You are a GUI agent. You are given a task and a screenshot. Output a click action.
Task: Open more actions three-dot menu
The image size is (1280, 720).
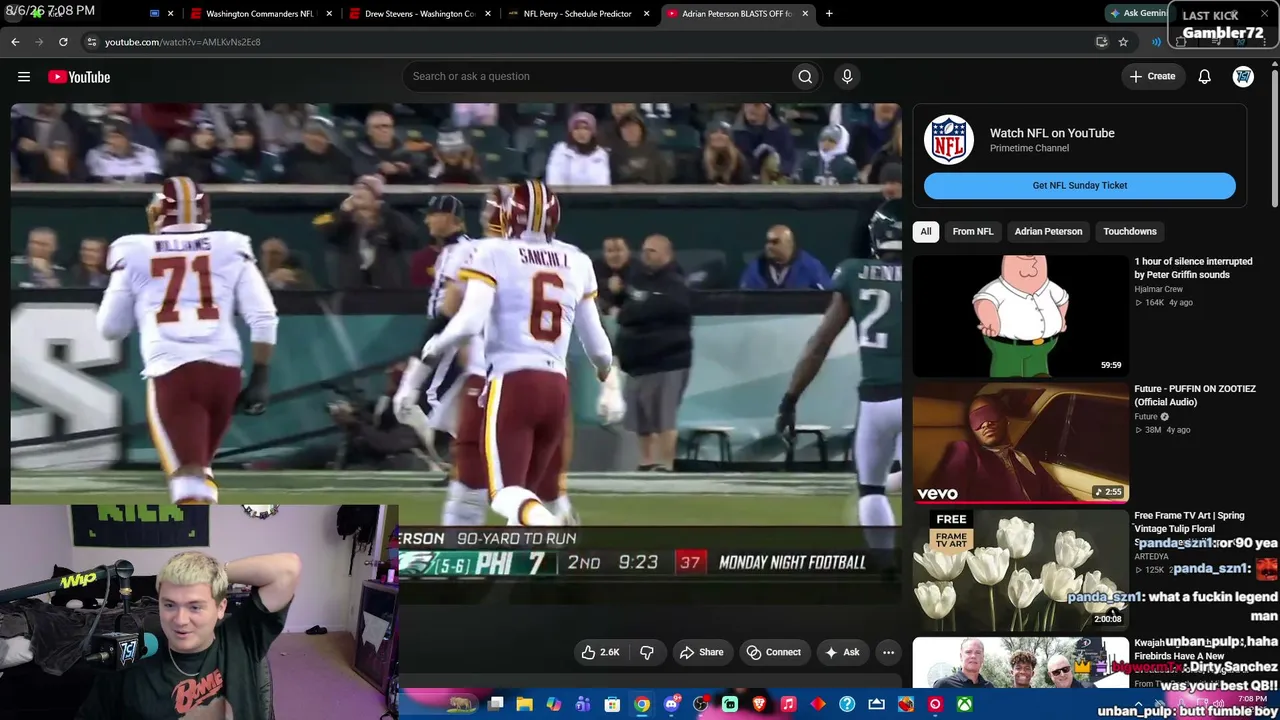click(x=888, y=652)
